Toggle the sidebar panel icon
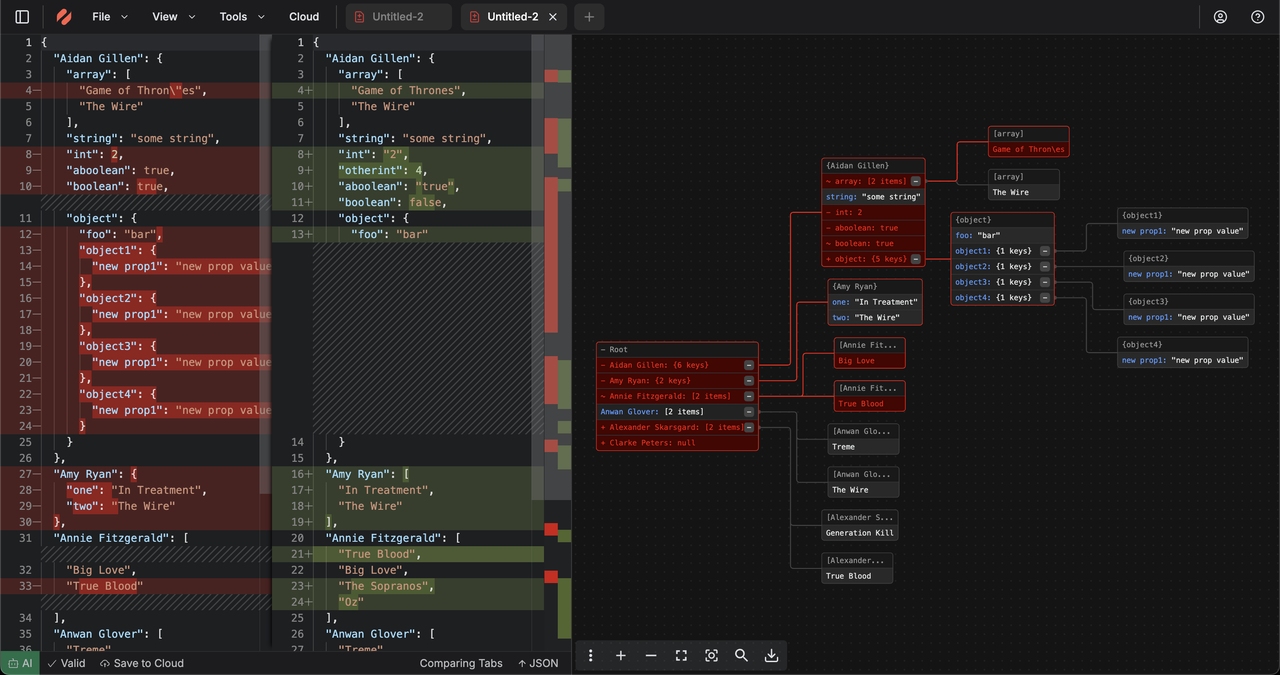 pos(22,17)
